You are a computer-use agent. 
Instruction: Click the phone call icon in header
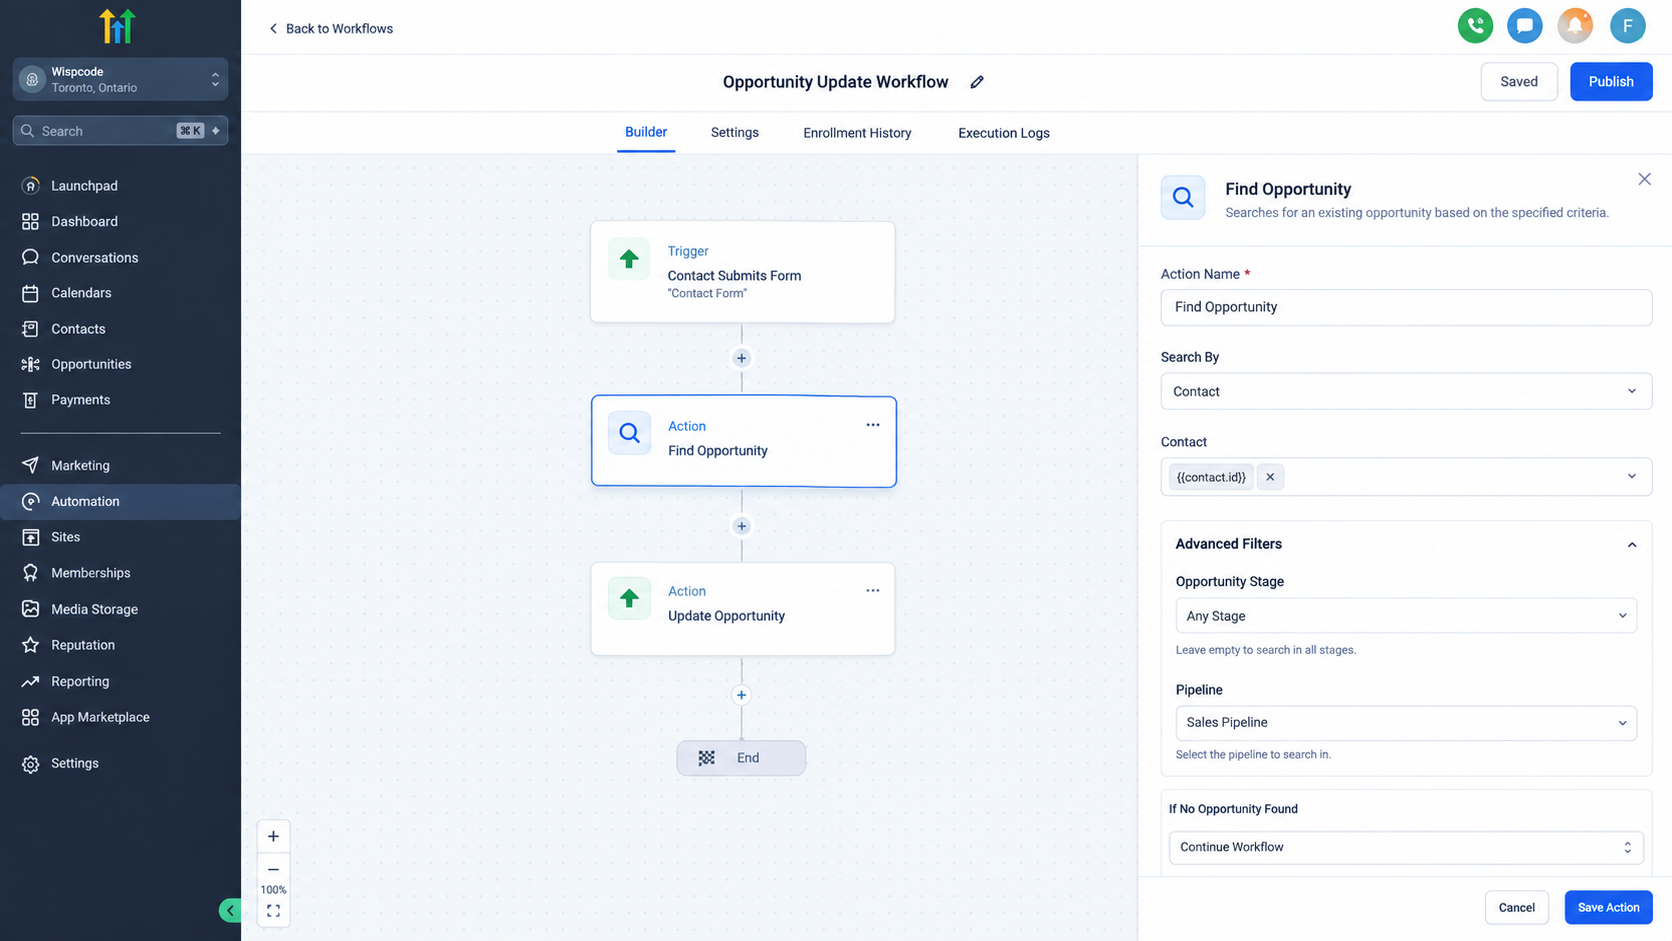[x=1475, y=26]
